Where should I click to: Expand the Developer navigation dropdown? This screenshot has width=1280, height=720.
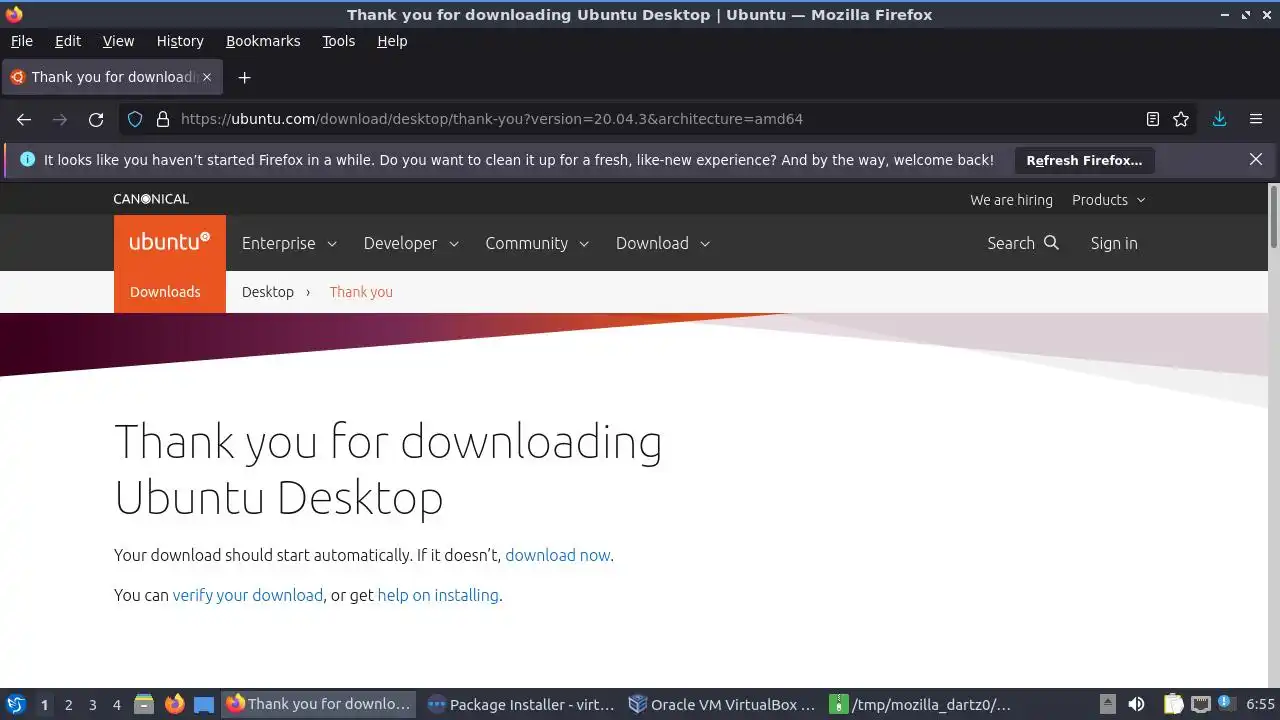pyautogui.click(x=411, y=243)
